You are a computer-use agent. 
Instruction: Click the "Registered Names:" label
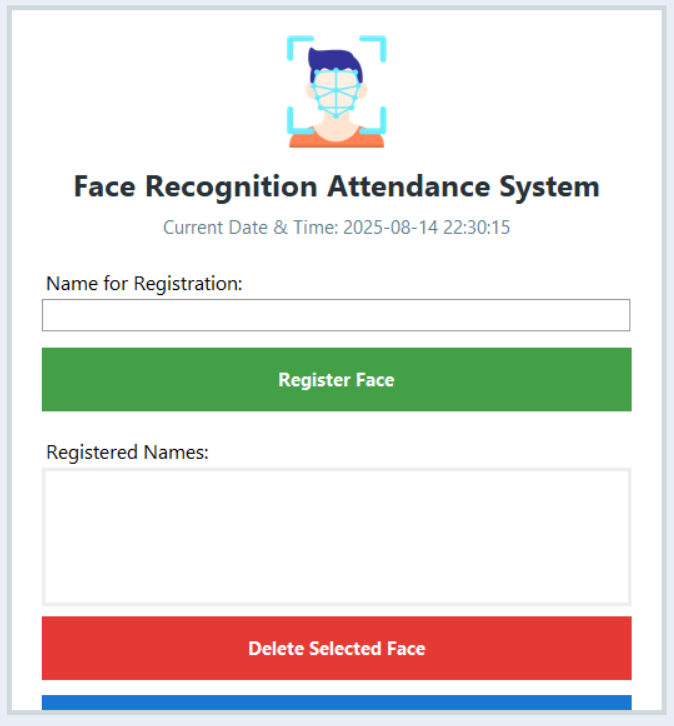[x=128, y=452]
